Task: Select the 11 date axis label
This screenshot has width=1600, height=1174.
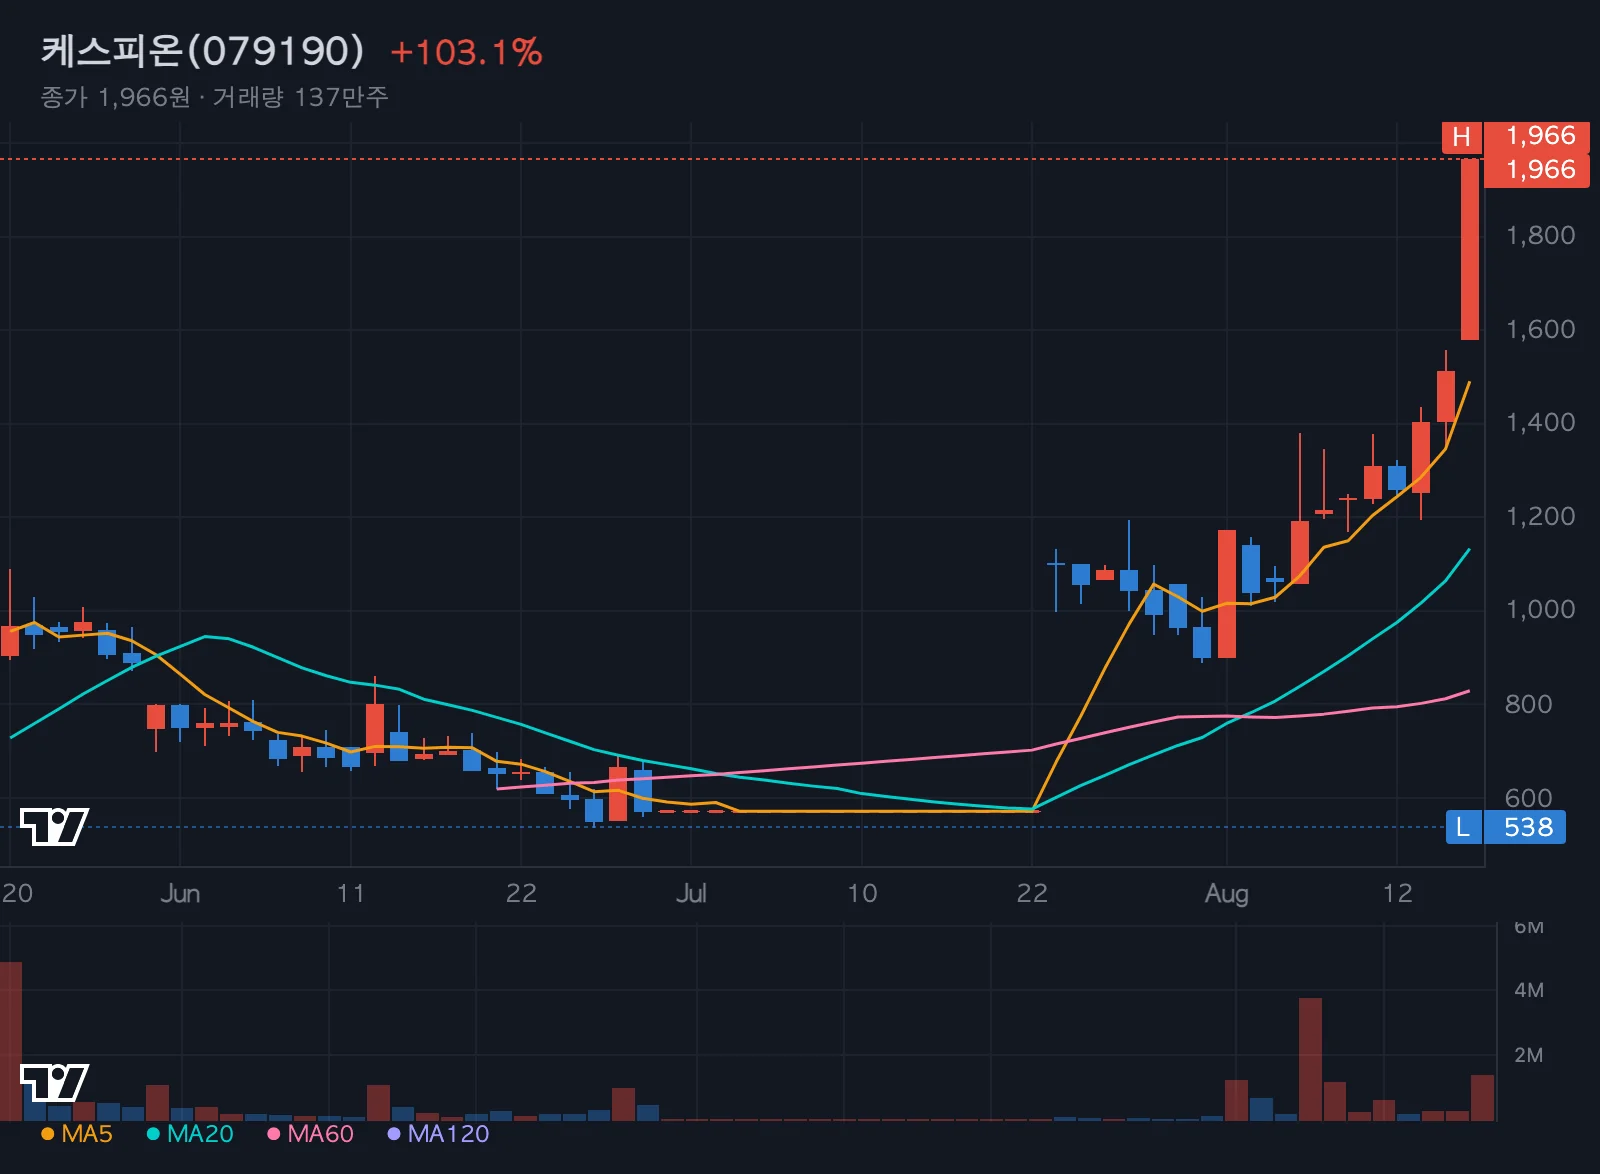Action: point(351,893)
